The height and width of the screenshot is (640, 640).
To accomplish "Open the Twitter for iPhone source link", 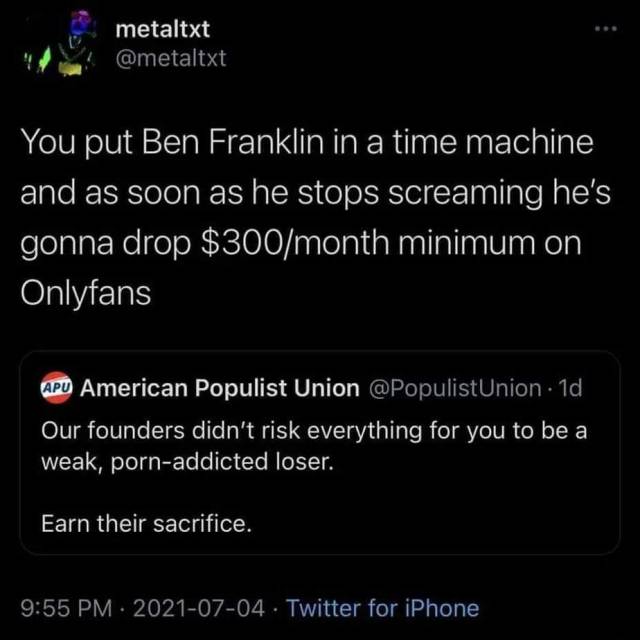I will [382, 607].
